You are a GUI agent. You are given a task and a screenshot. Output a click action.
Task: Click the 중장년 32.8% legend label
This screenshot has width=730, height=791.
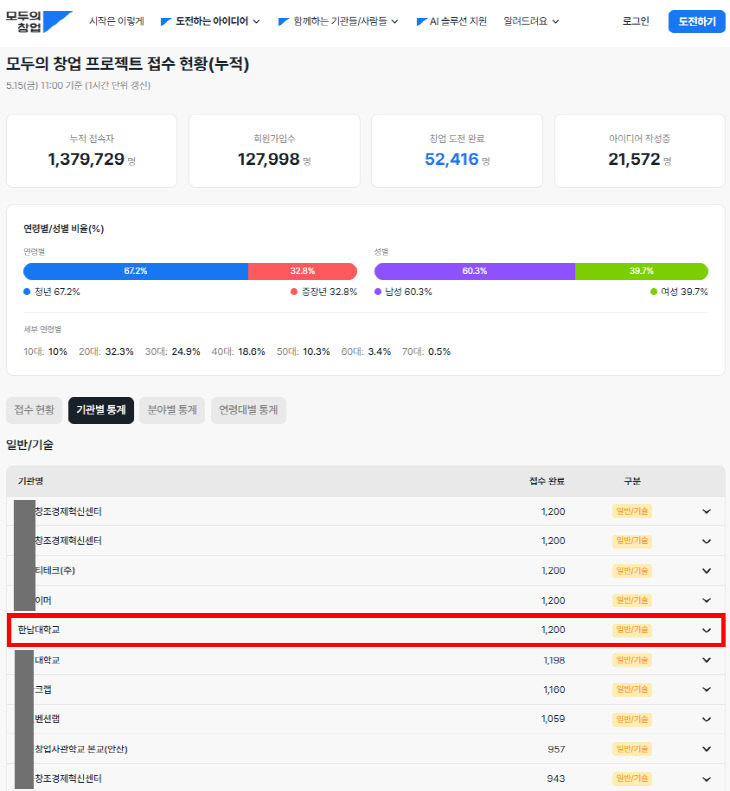click(324, 292)
